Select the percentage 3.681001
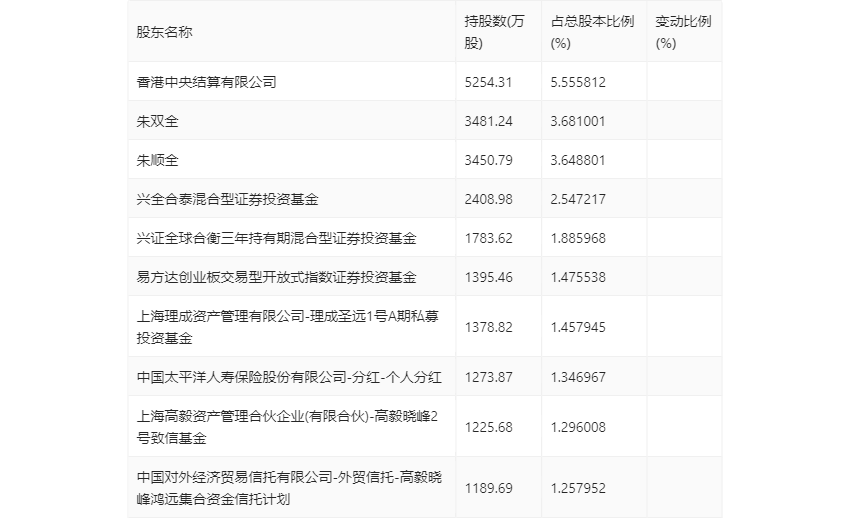This screenshot has width=850, height=518. [578, 121]
